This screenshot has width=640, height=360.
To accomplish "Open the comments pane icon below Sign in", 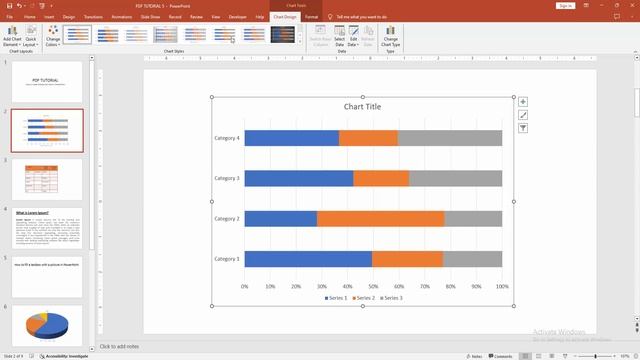I will (617, 17).
